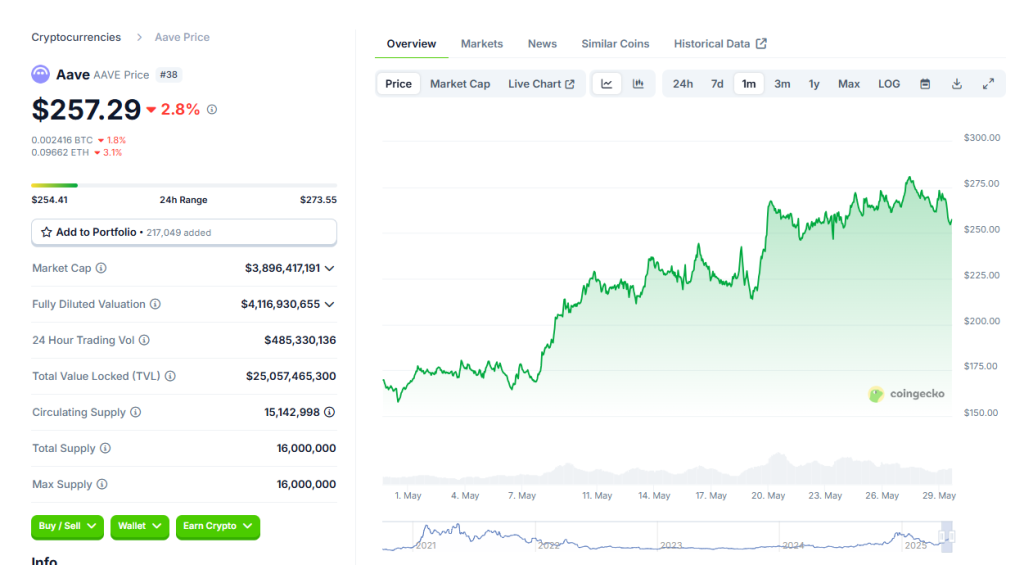Click the 0.09662 ETH price text
Screen dimensions: 1024x565
click(x=60, y=152)
